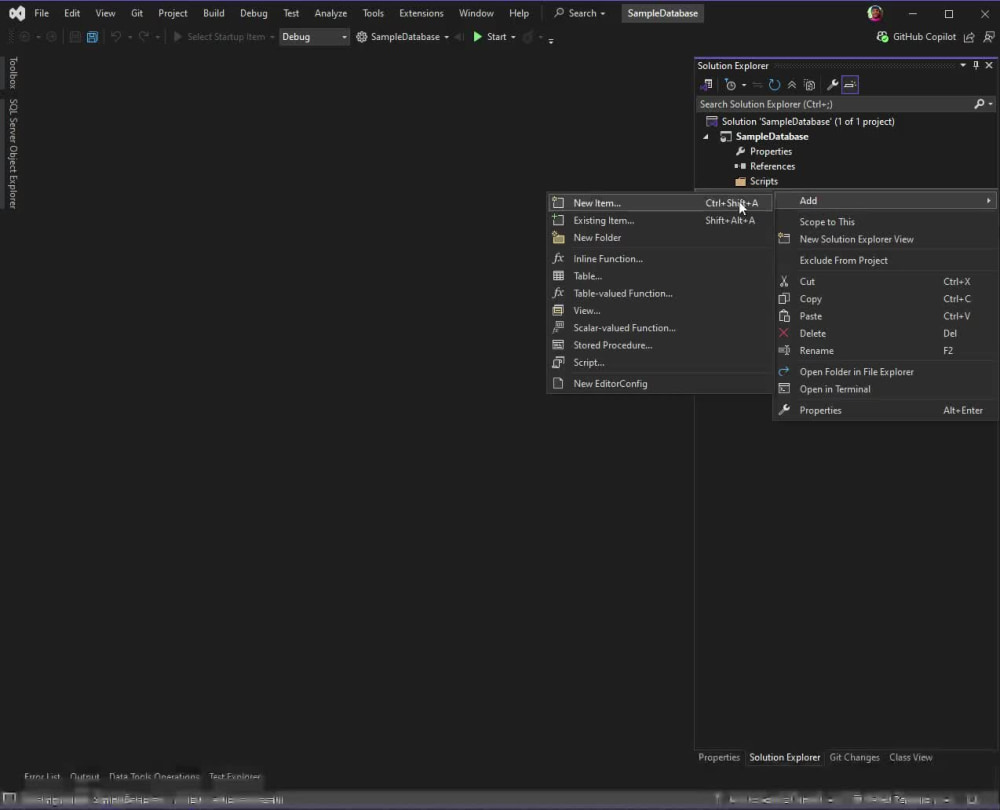Image resolution: width=1000 pixels, height=810 pixels.
Task: Select the Solution 'SampleDatabase' root node
Action: click(807, 122)
